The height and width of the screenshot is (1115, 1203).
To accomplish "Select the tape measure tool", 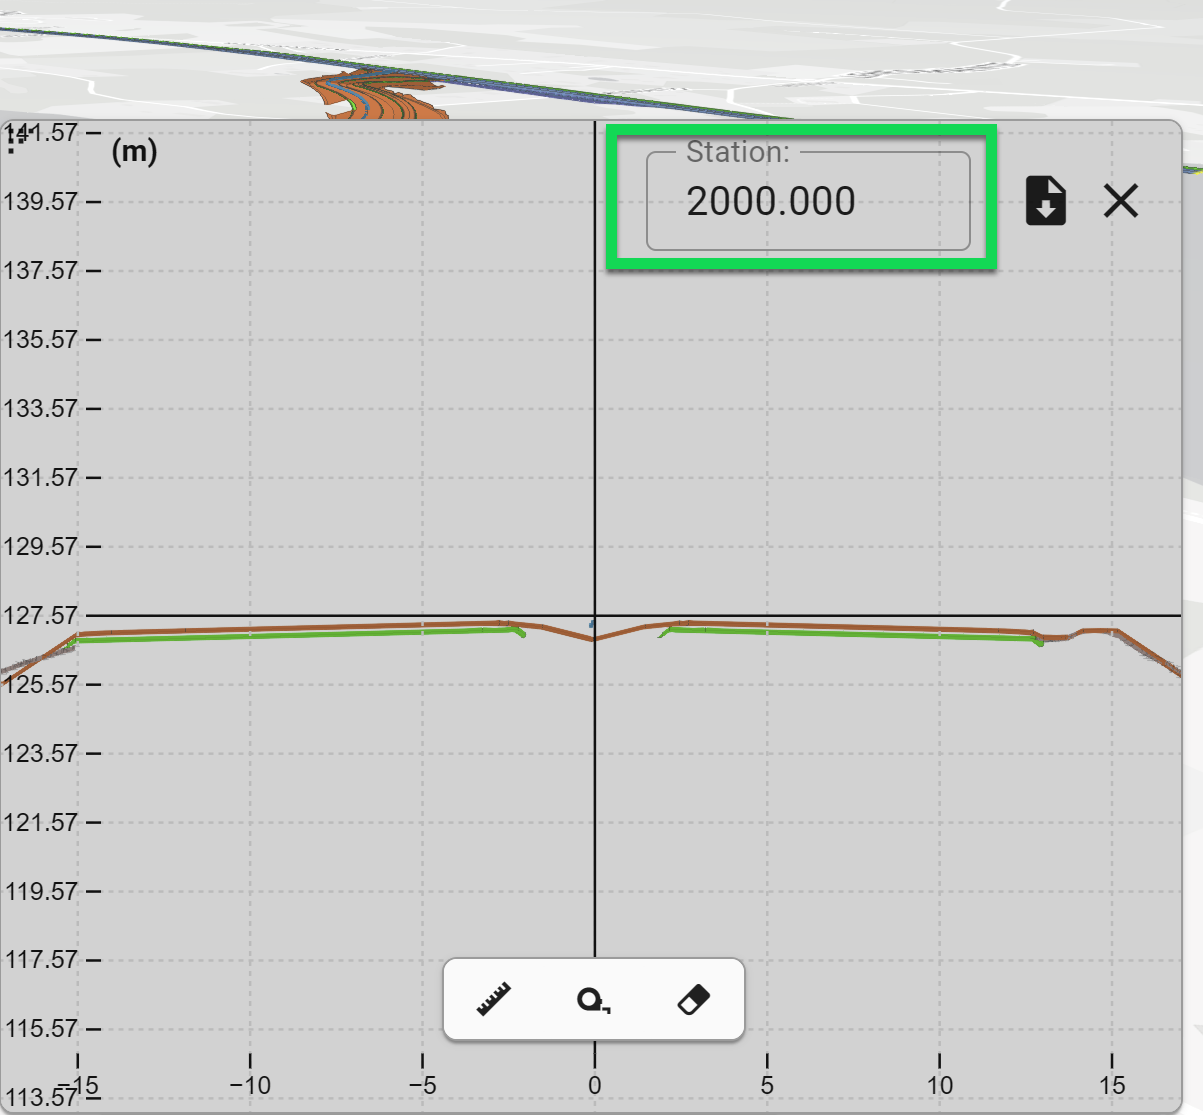I will click(x=594, y=999).
